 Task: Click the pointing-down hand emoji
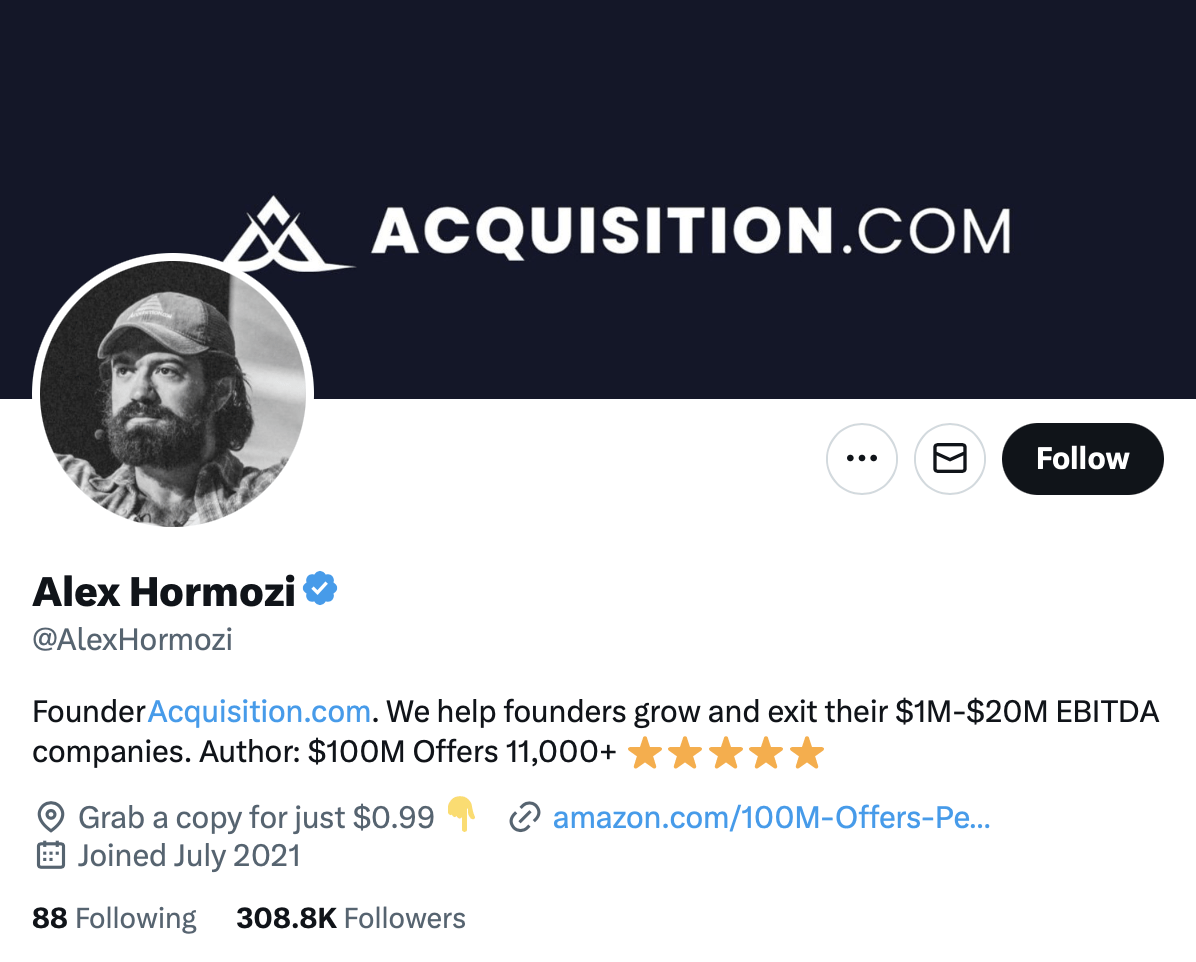461,815
